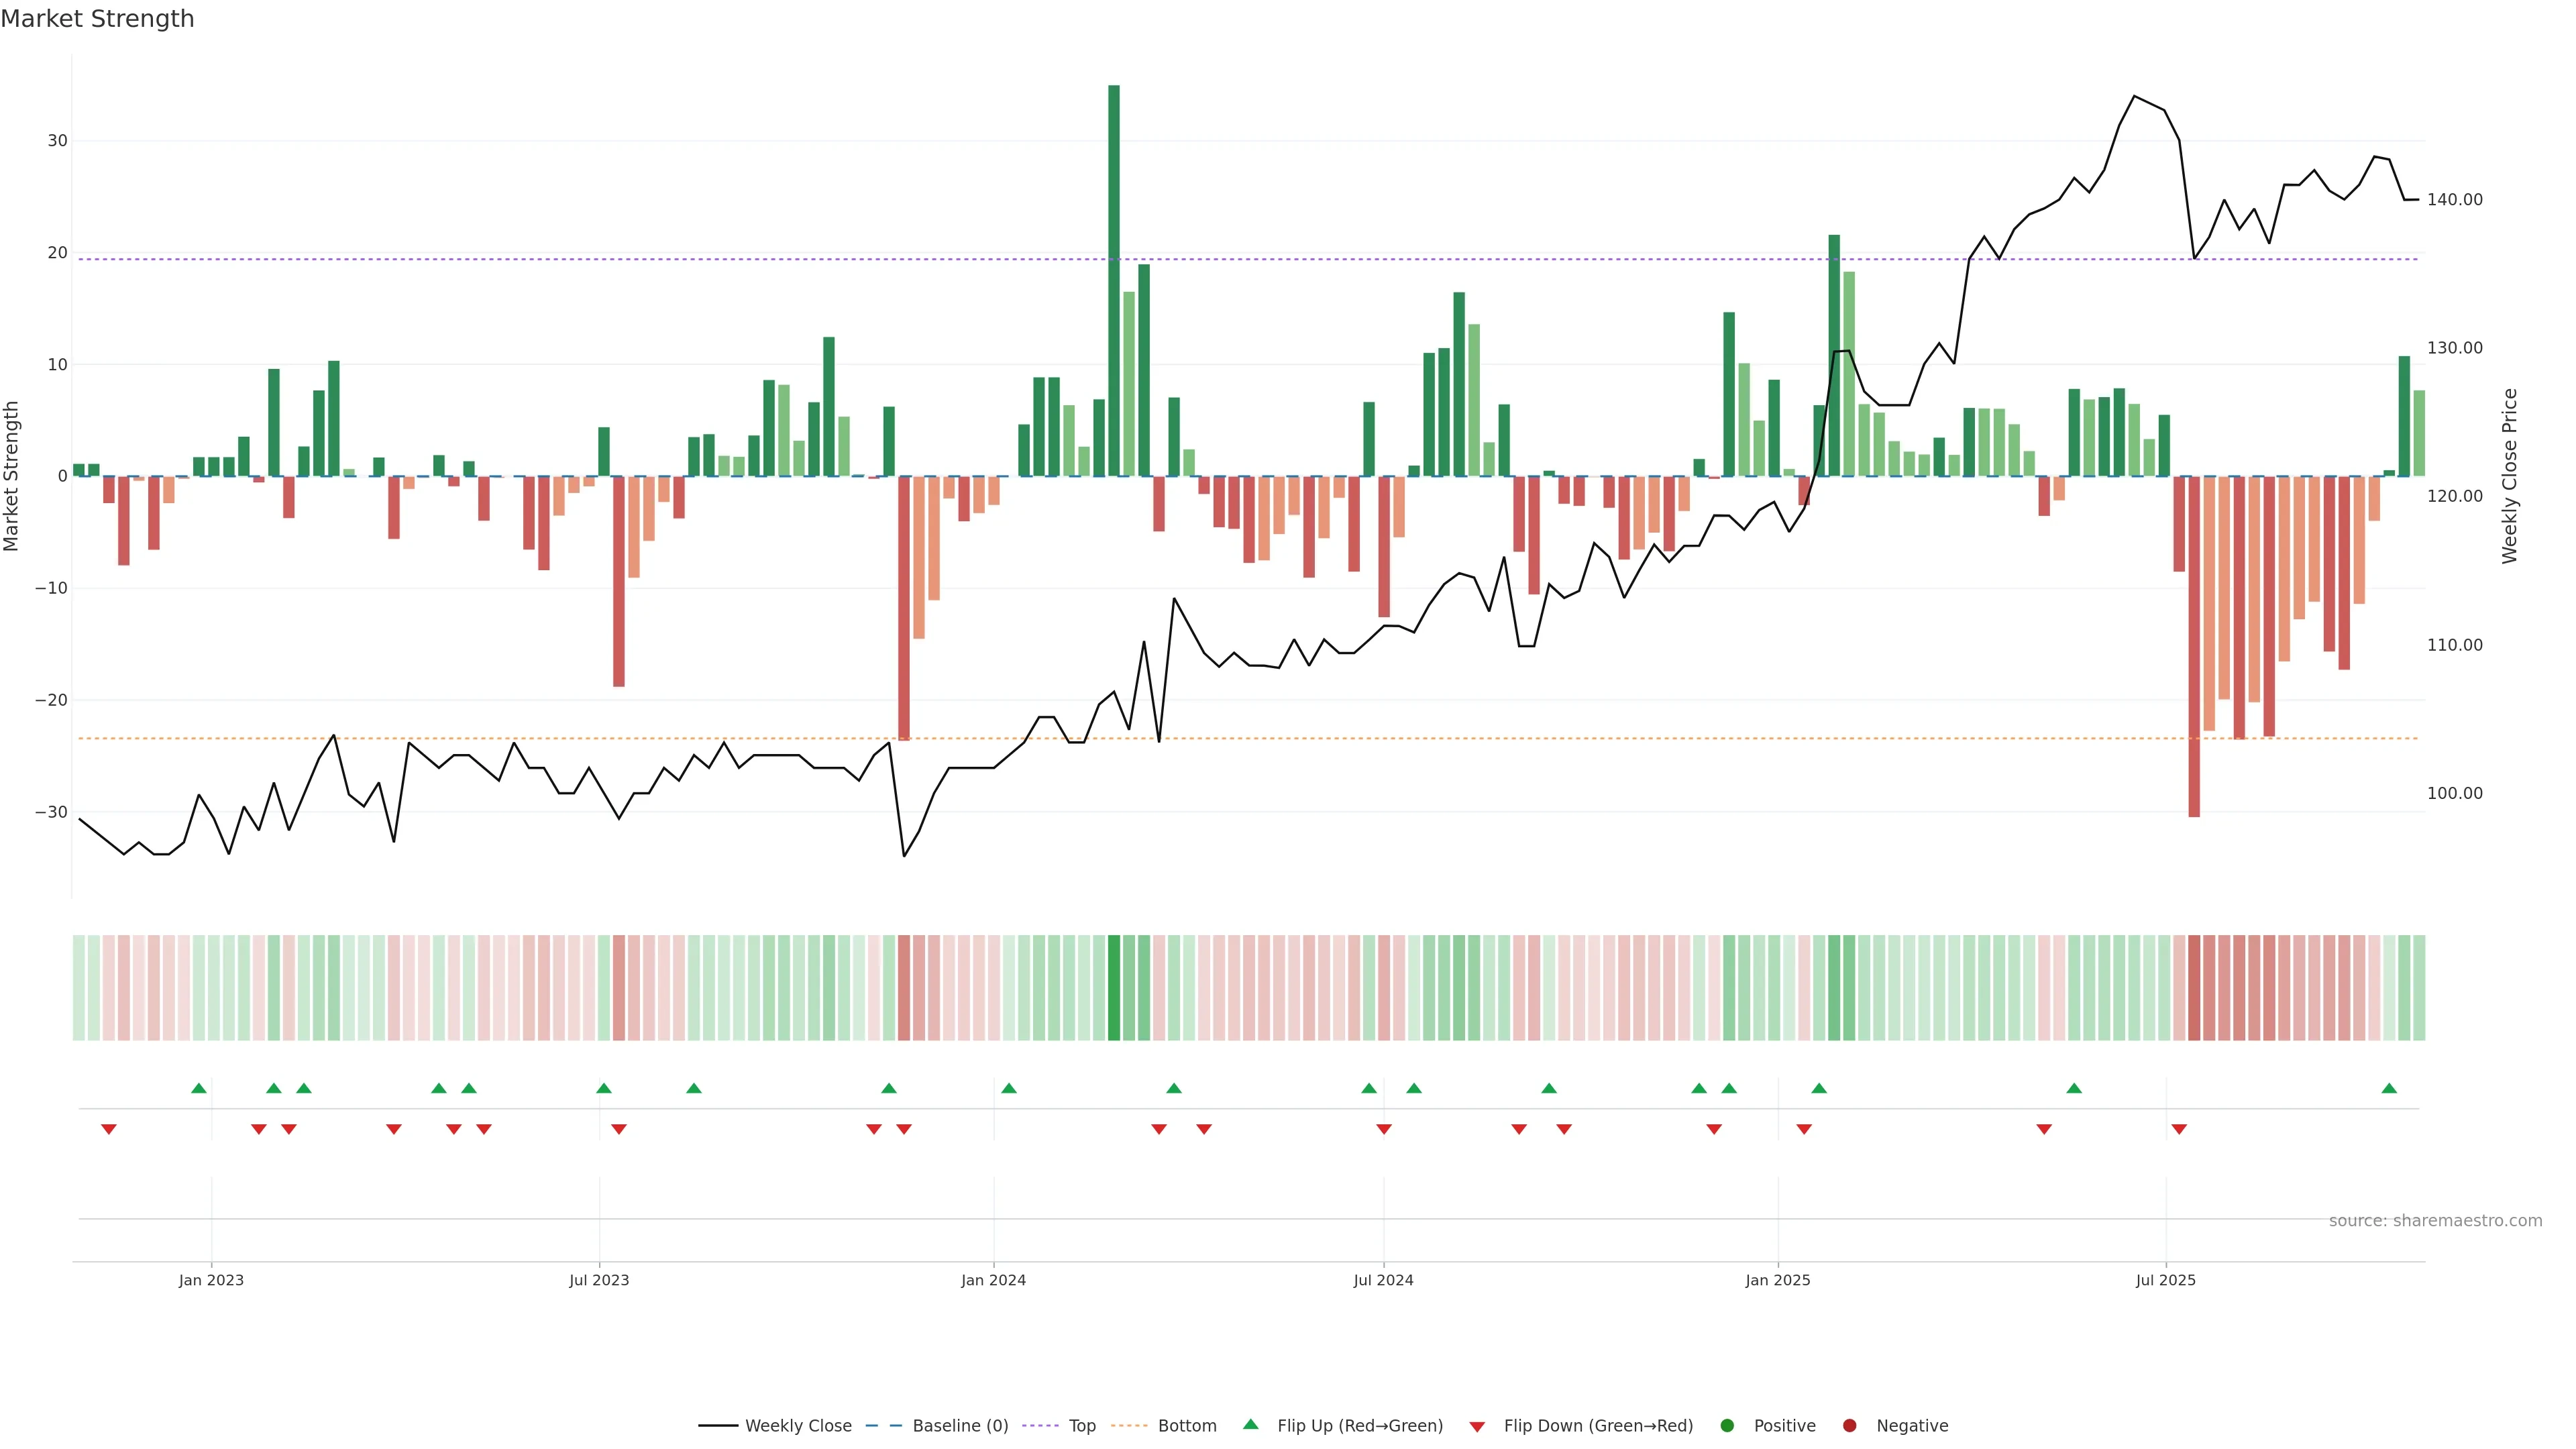
Task: Click the deepest red bar near -30
Action: (x=2194, y=646)
